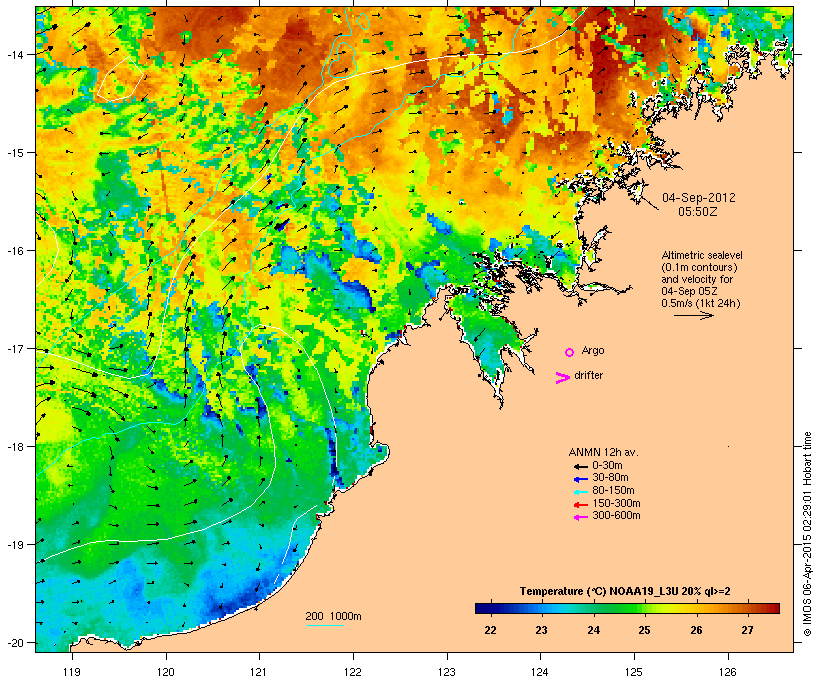Click the '24' temperature scale value

pyautogui.click(x=593, y=630)
